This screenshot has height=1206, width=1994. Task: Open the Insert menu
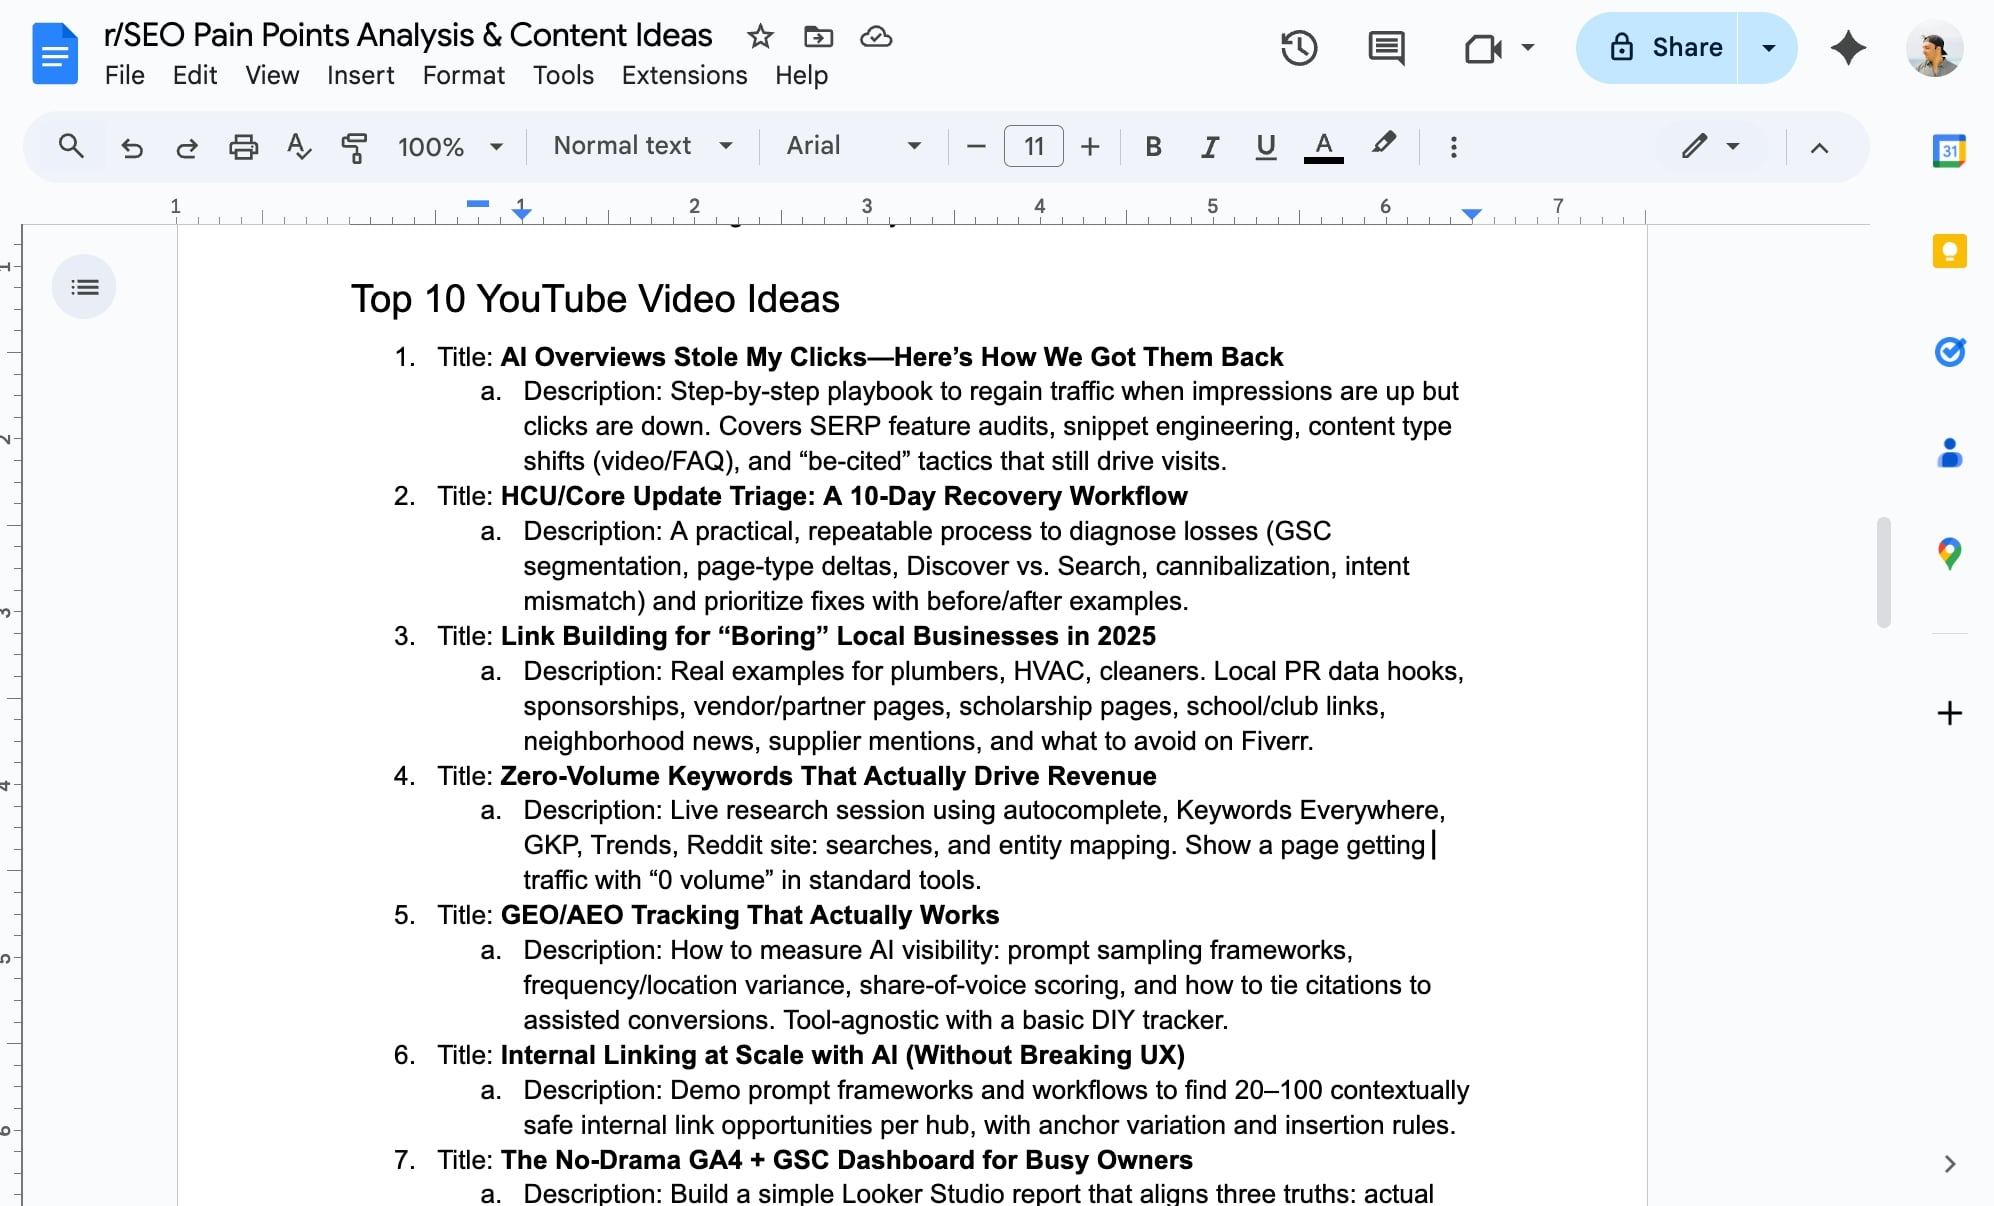(x=360, y=75)
